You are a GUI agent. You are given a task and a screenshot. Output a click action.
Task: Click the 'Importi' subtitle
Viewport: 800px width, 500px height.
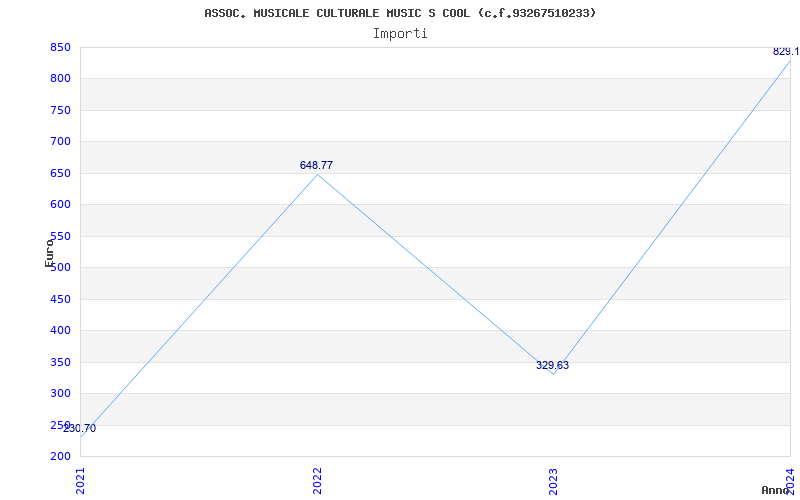pyautogui.click(x=400, y=34)
